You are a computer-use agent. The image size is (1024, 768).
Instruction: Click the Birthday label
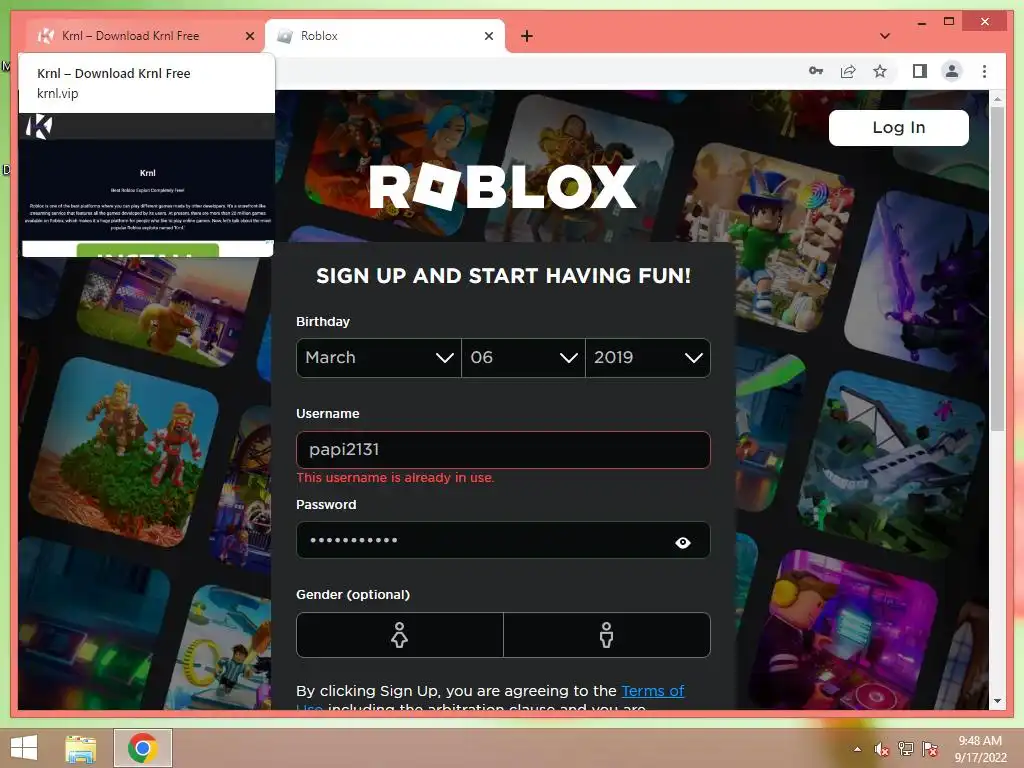click(x=323, y=321)
